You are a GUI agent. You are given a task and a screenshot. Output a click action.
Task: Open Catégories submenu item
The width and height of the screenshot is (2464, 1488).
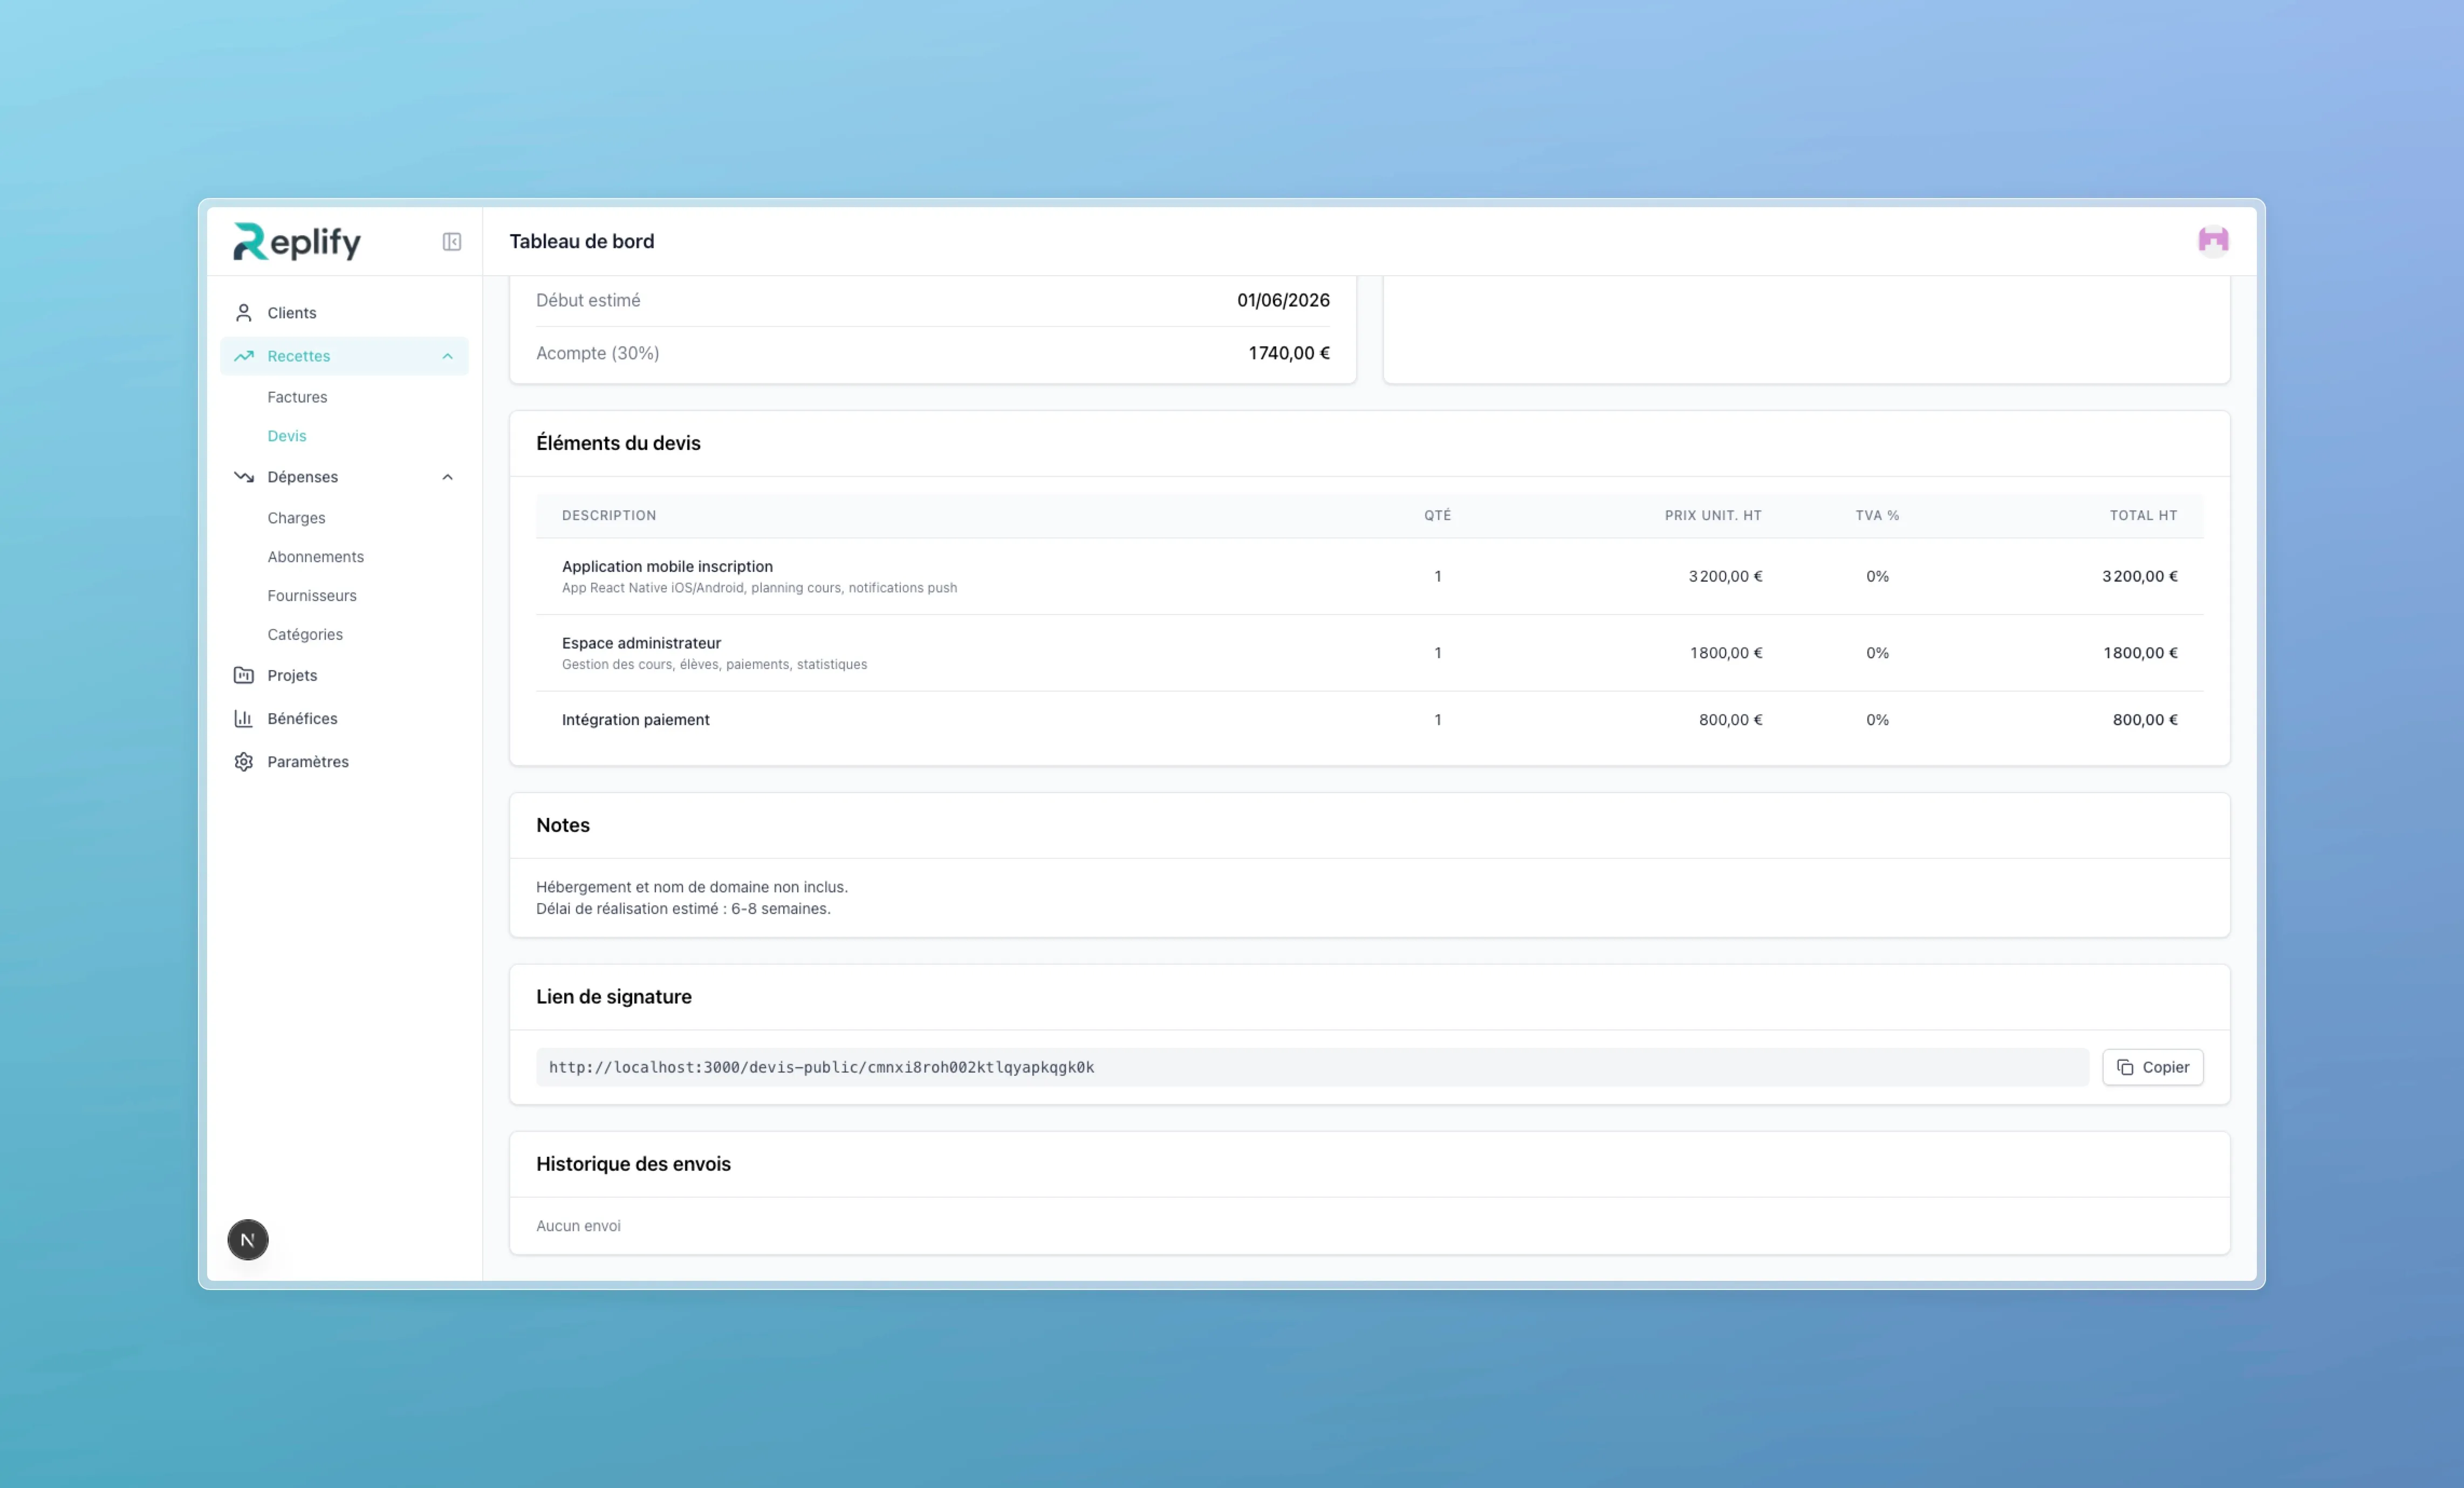coord(304,634)
